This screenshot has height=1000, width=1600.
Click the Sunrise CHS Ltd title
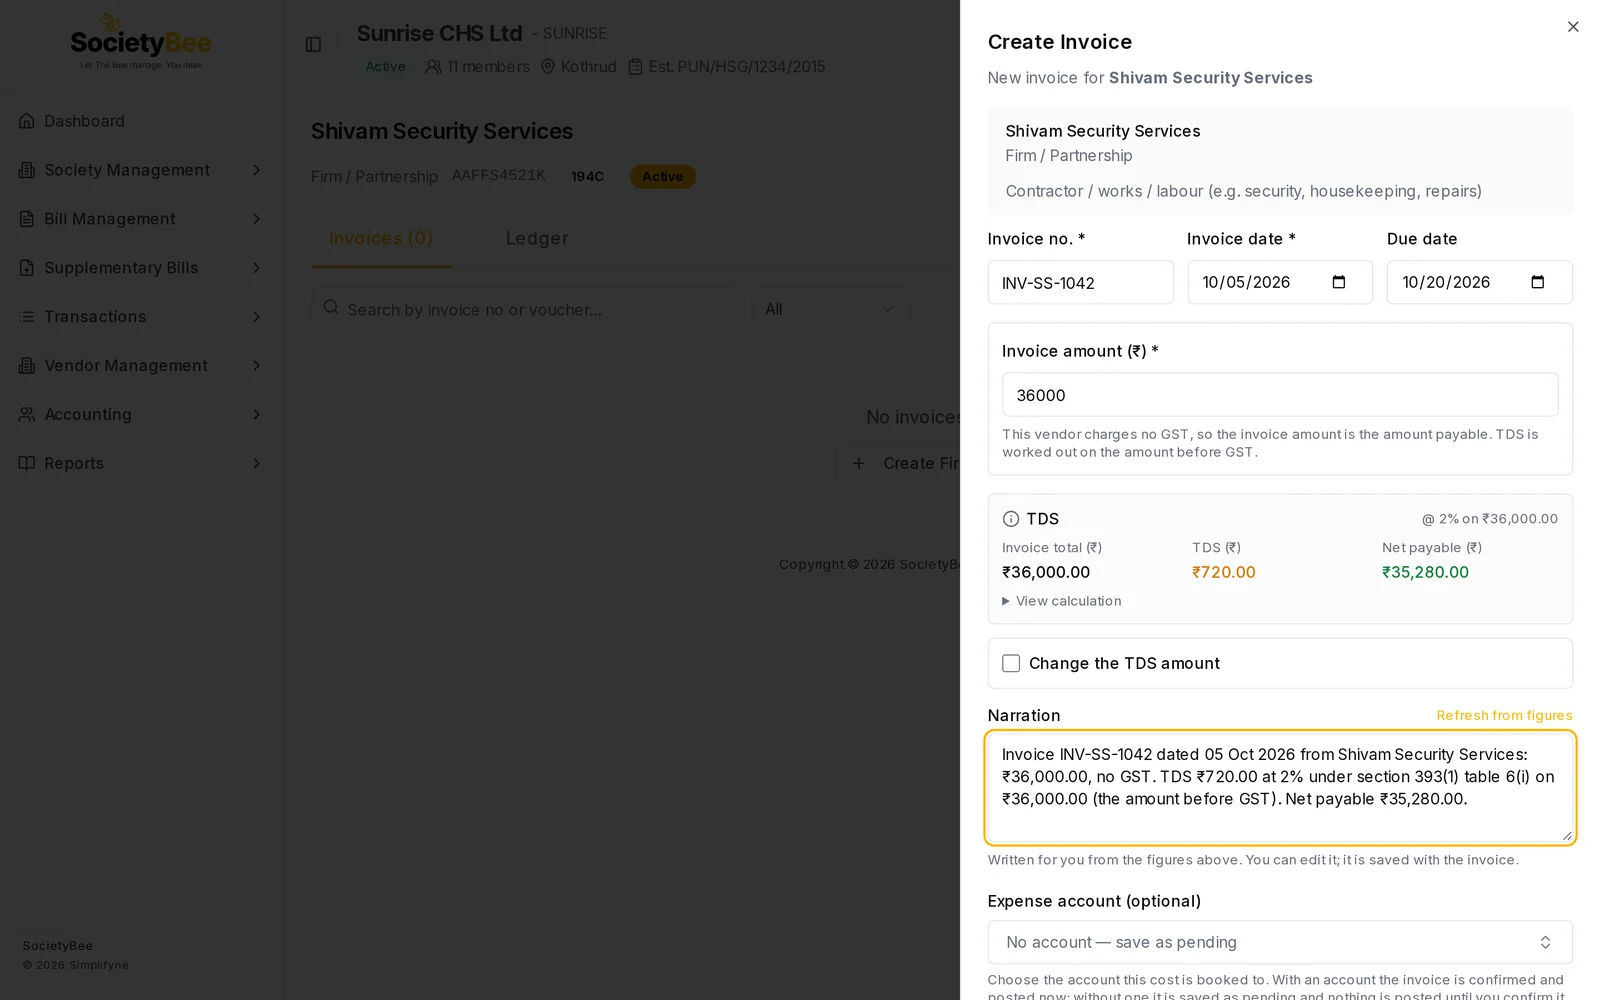tap(439, 33)
